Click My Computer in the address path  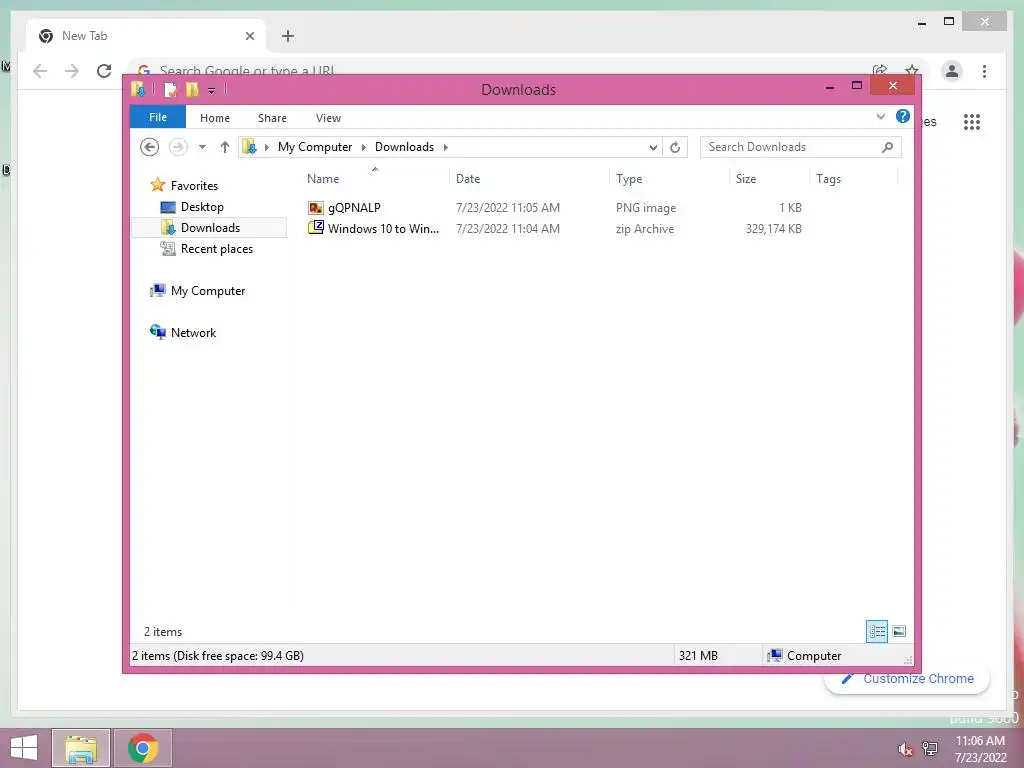click(x=315, y=147)
